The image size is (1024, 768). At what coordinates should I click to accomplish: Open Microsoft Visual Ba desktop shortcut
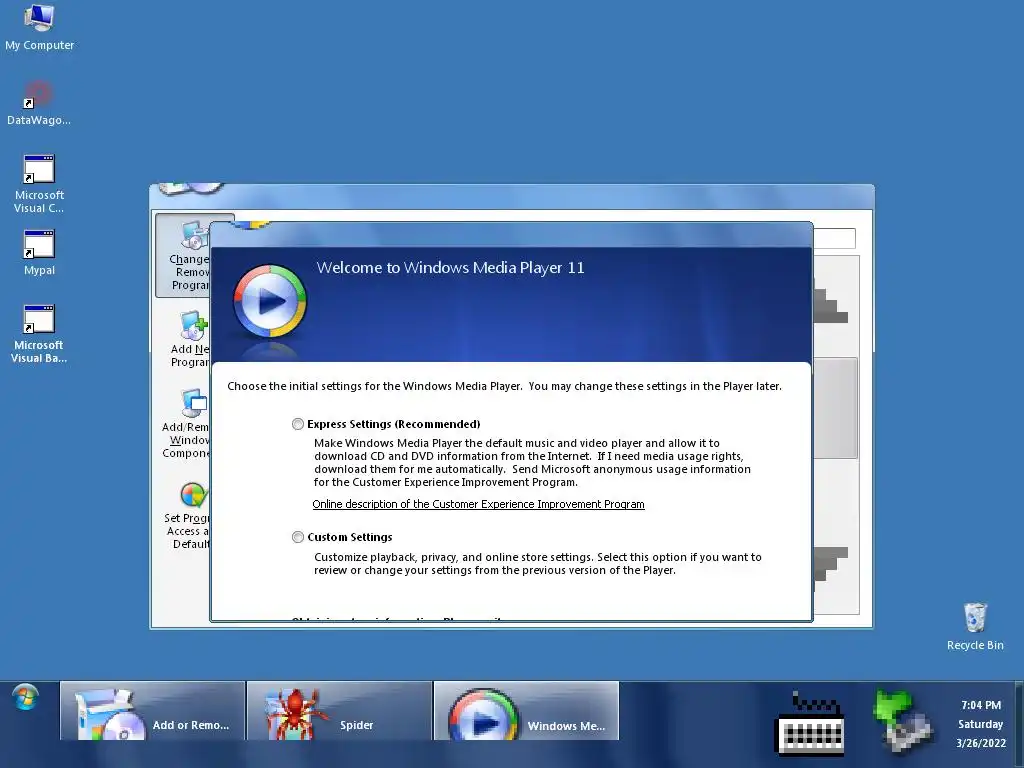(39, 334)
